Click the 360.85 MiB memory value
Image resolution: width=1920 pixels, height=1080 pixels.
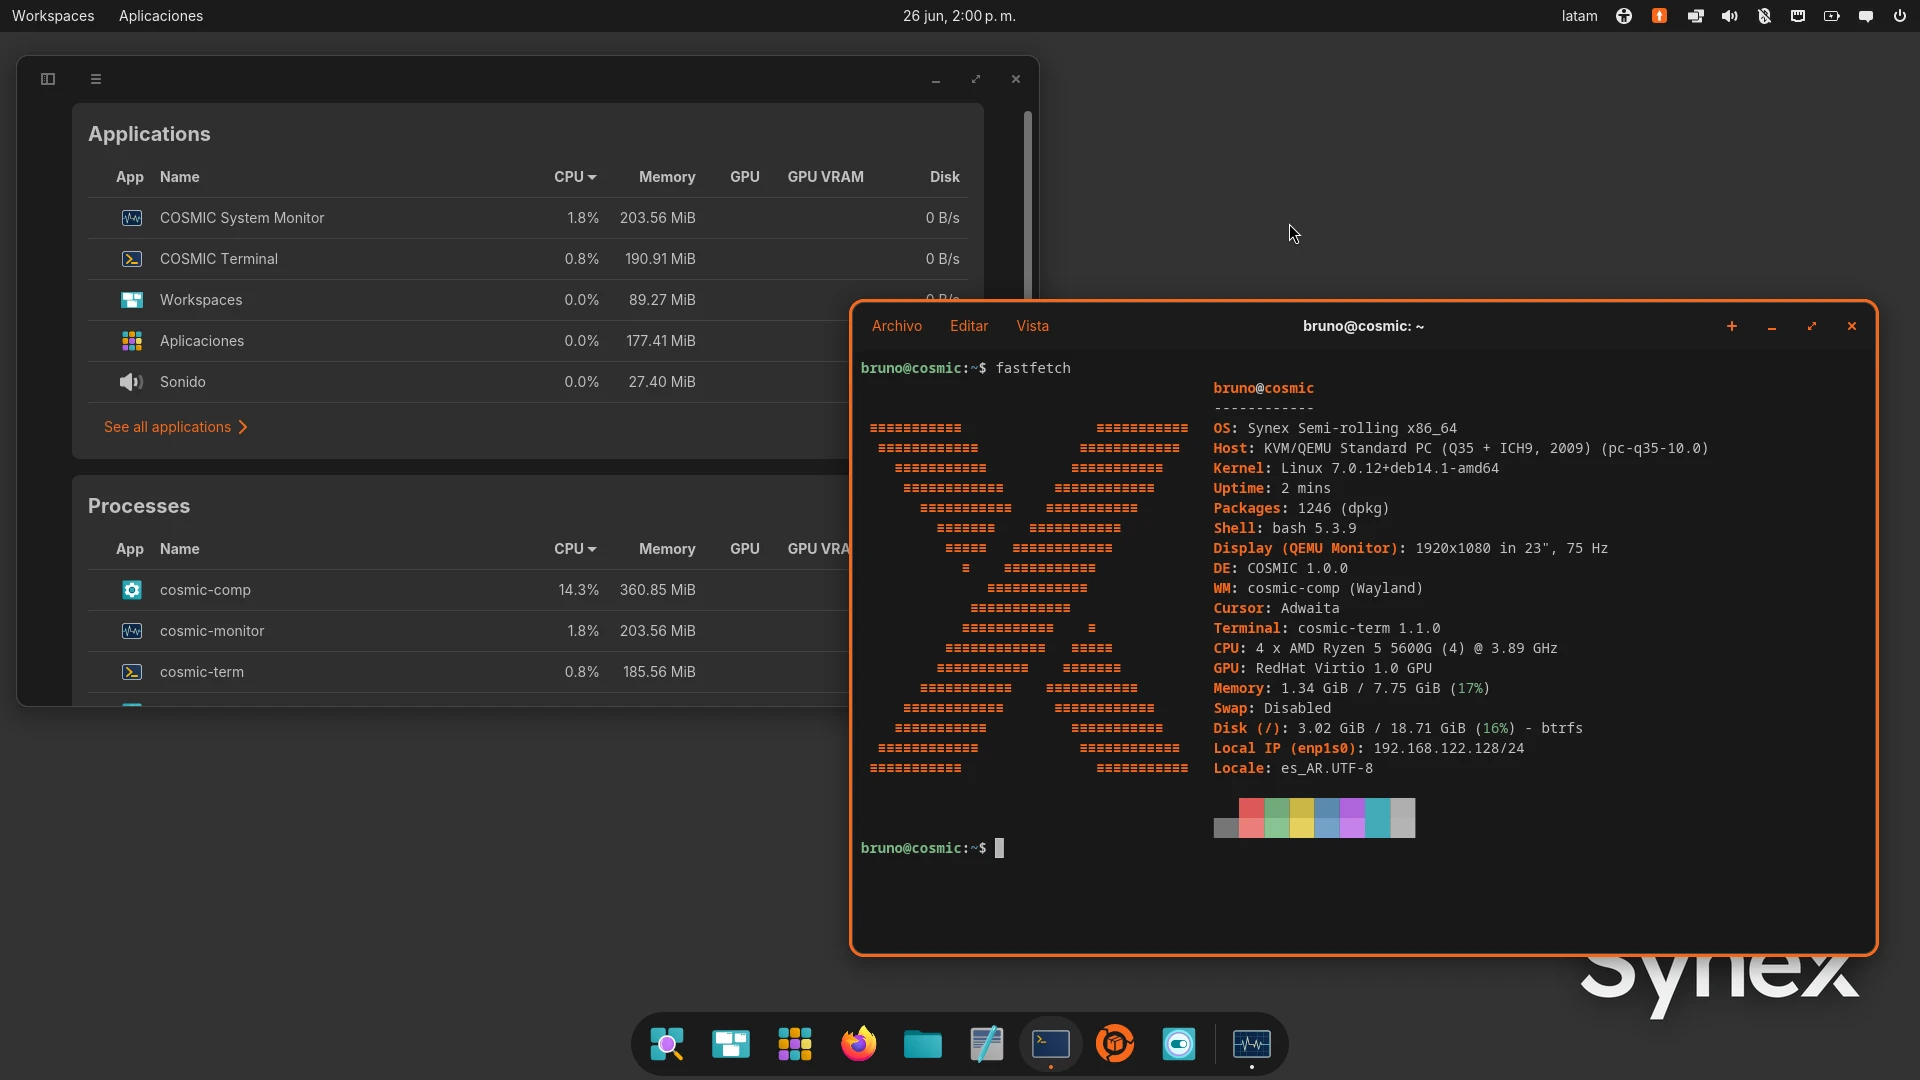657,590
